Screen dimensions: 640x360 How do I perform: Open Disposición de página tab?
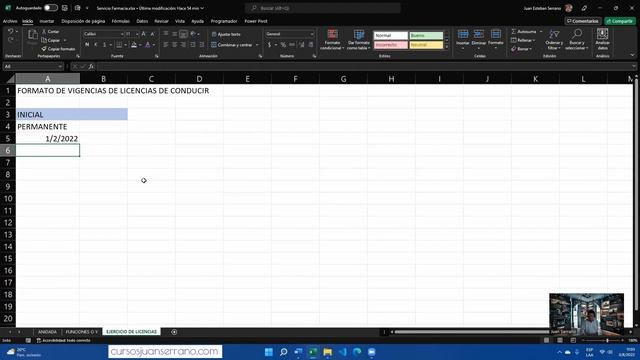click(83, 21)
